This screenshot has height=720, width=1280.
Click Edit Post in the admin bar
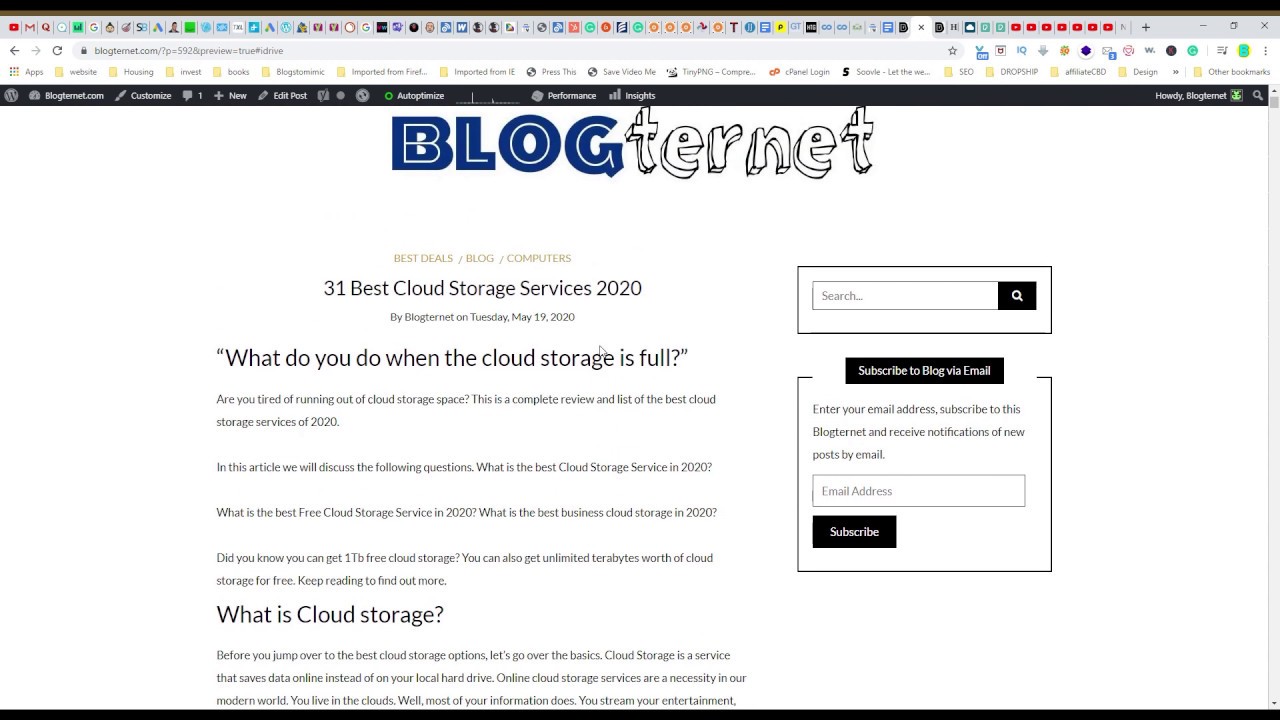(x=282, y=96)
